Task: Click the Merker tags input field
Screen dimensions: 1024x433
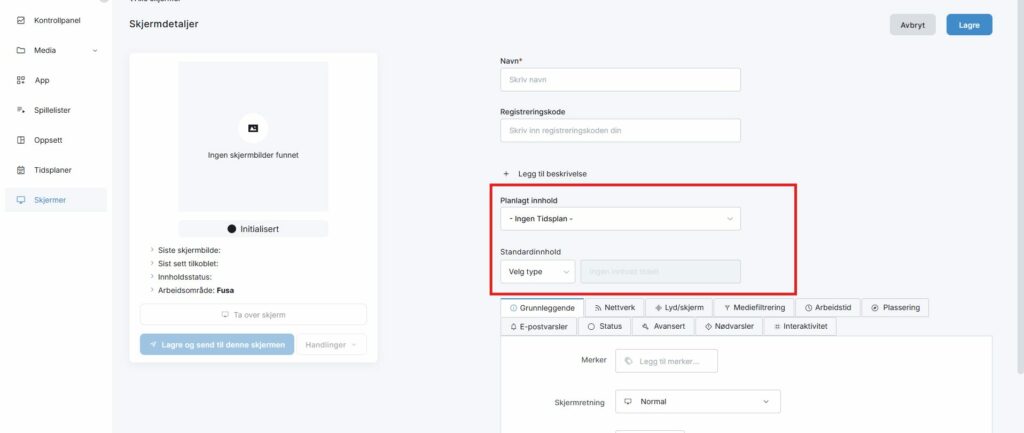Action: point(666,361)
